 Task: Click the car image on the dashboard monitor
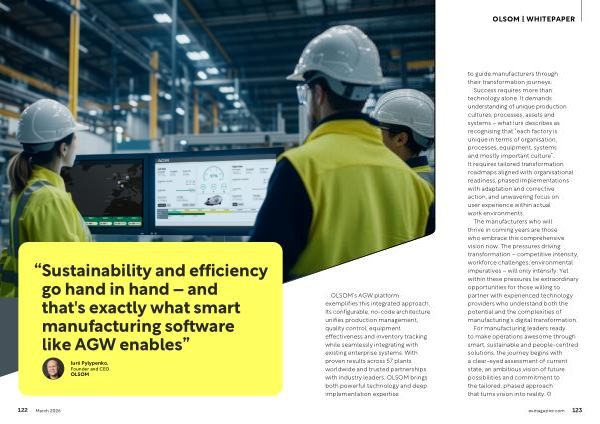[x=215, y=198]
